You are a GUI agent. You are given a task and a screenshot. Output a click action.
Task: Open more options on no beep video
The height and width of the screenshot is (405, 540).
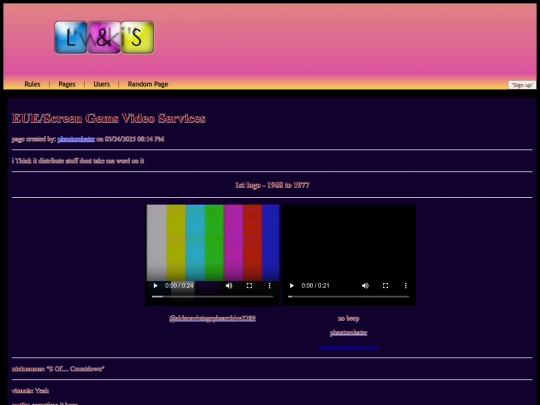(406, 285)
